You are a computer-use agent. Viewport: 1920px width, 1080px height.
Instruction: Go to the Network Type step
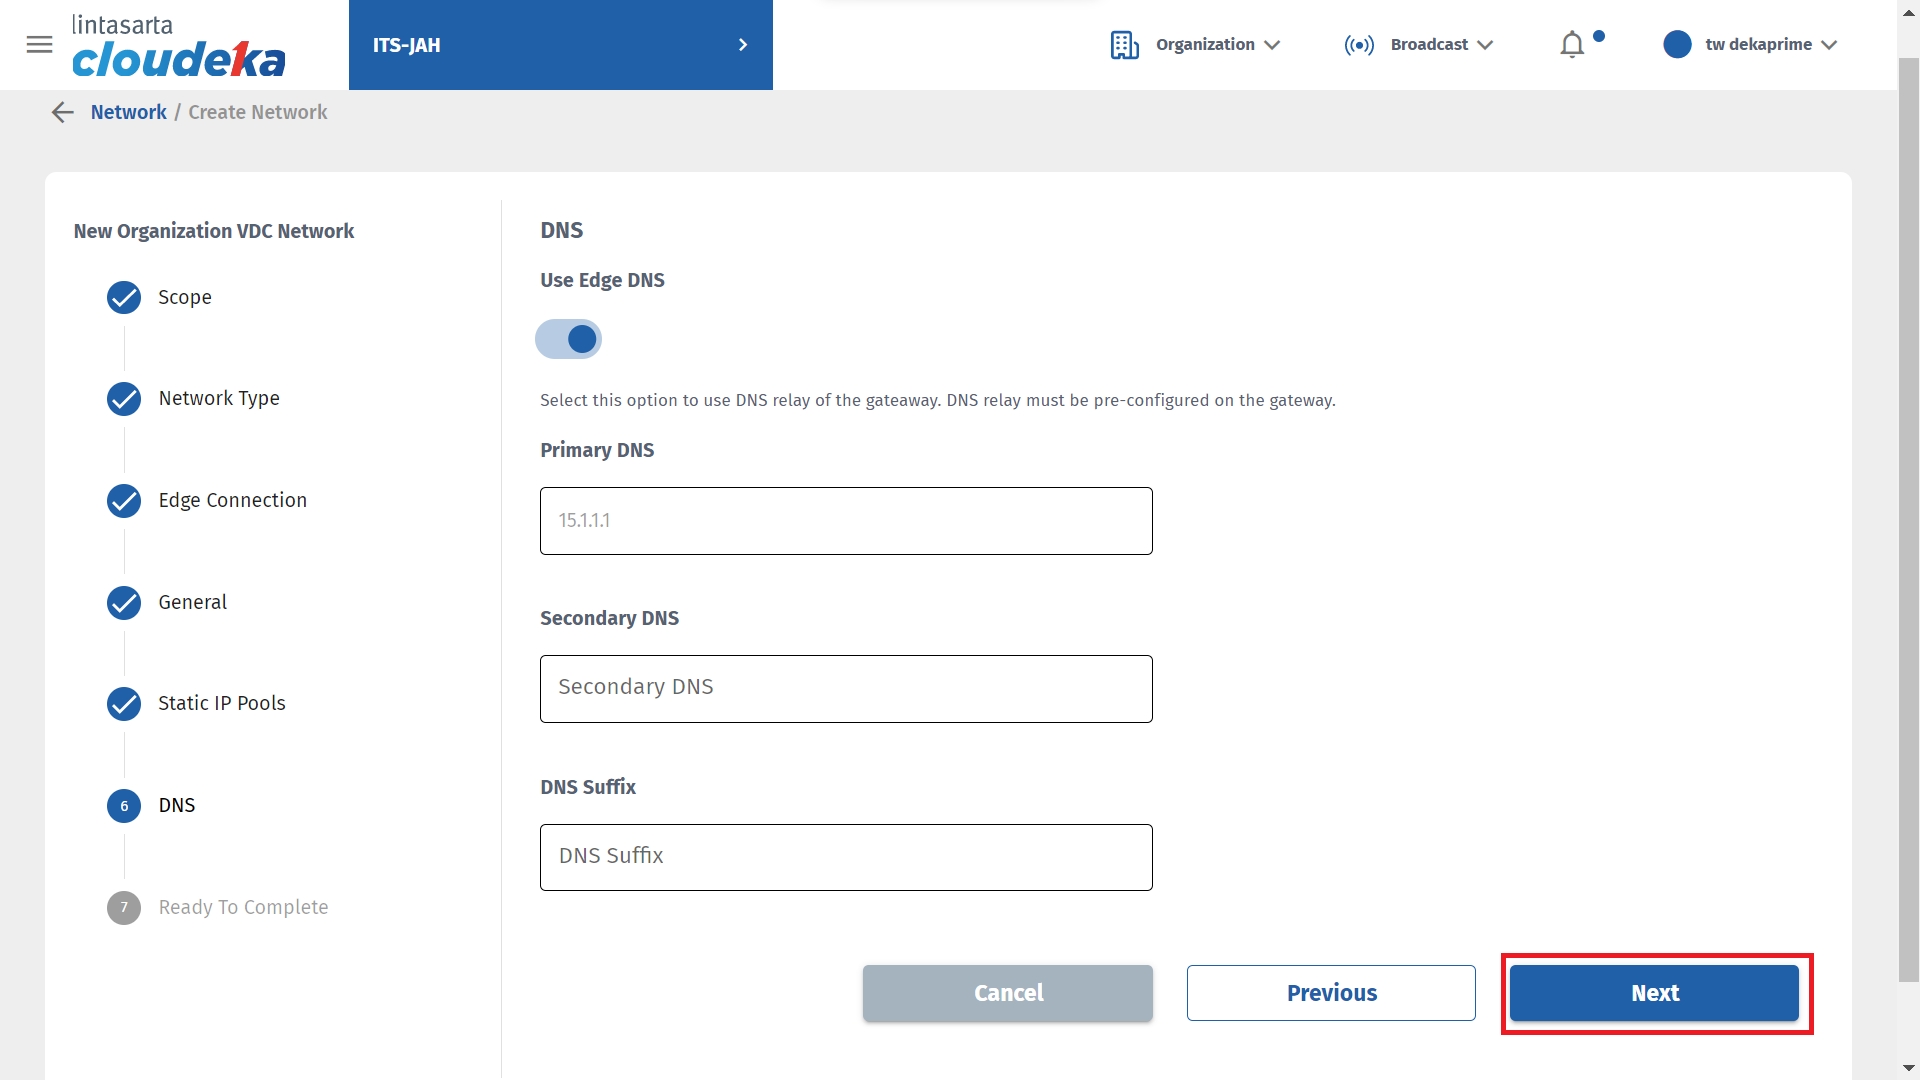(219, 399)
